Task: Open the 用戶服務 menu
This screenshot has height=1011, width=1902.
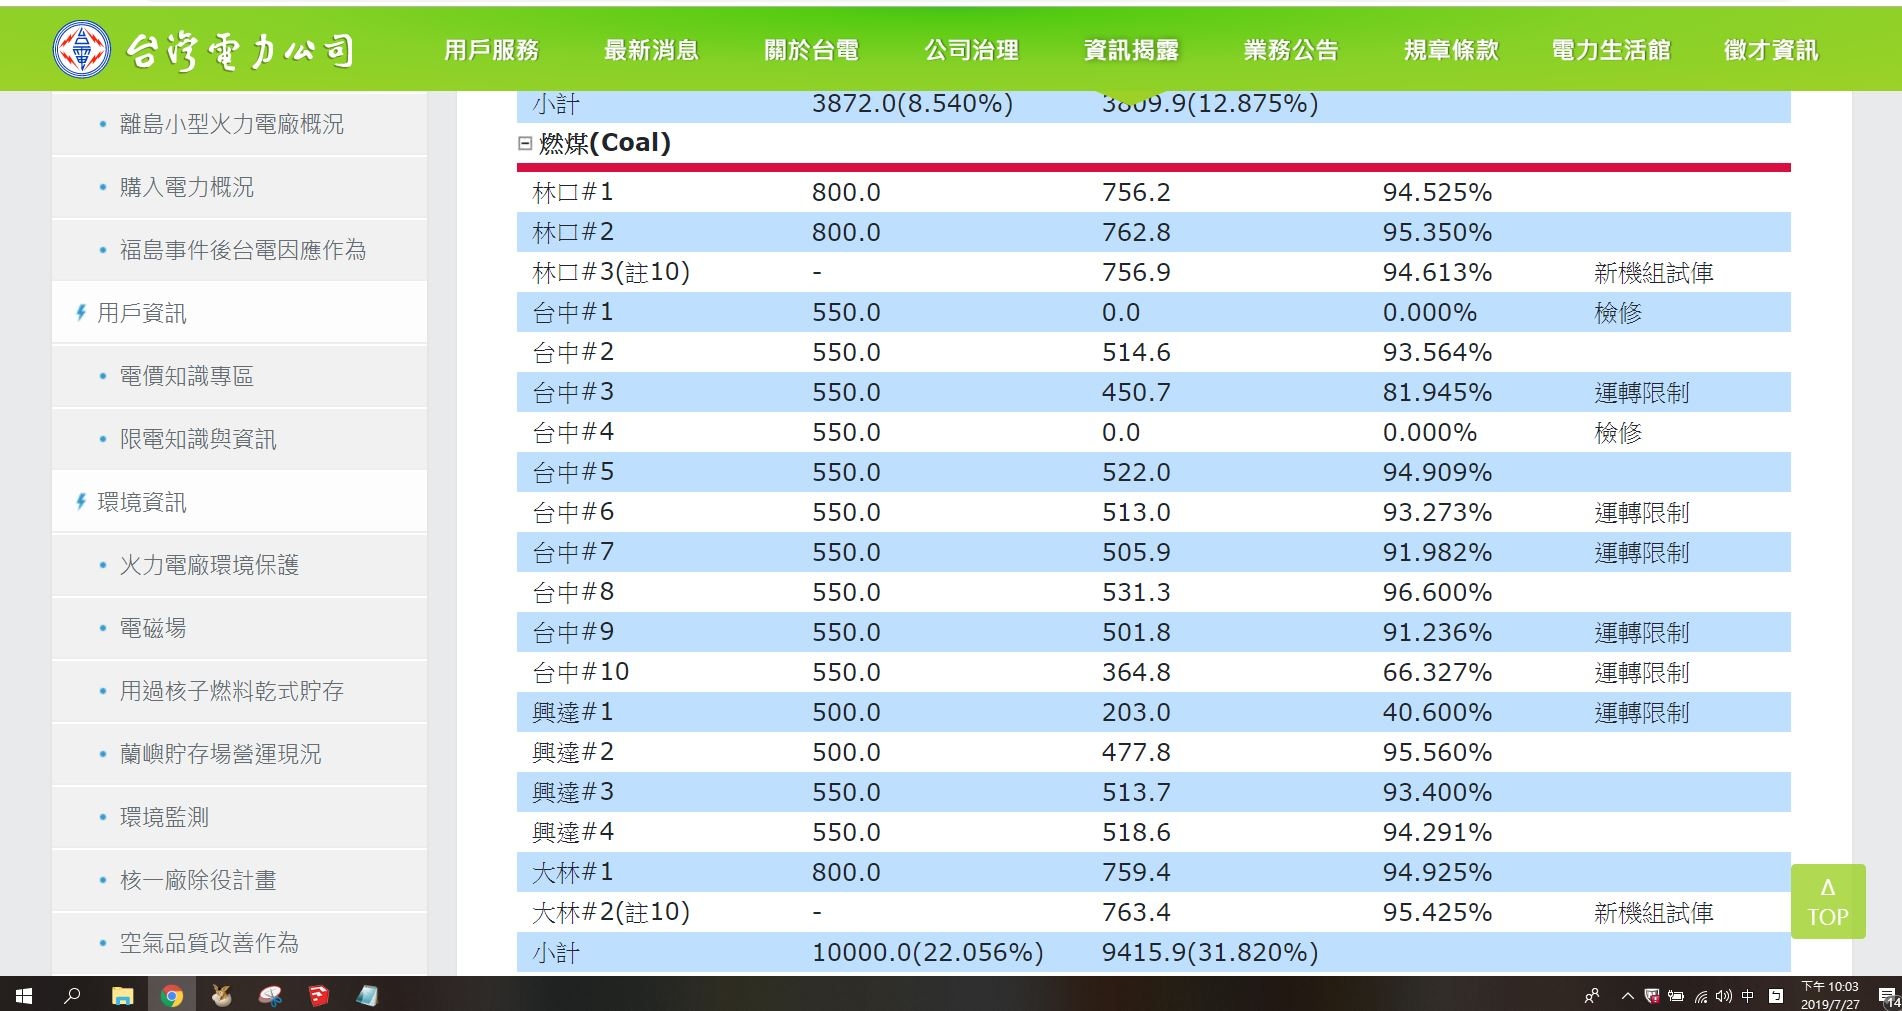Action: pos(491,49)
